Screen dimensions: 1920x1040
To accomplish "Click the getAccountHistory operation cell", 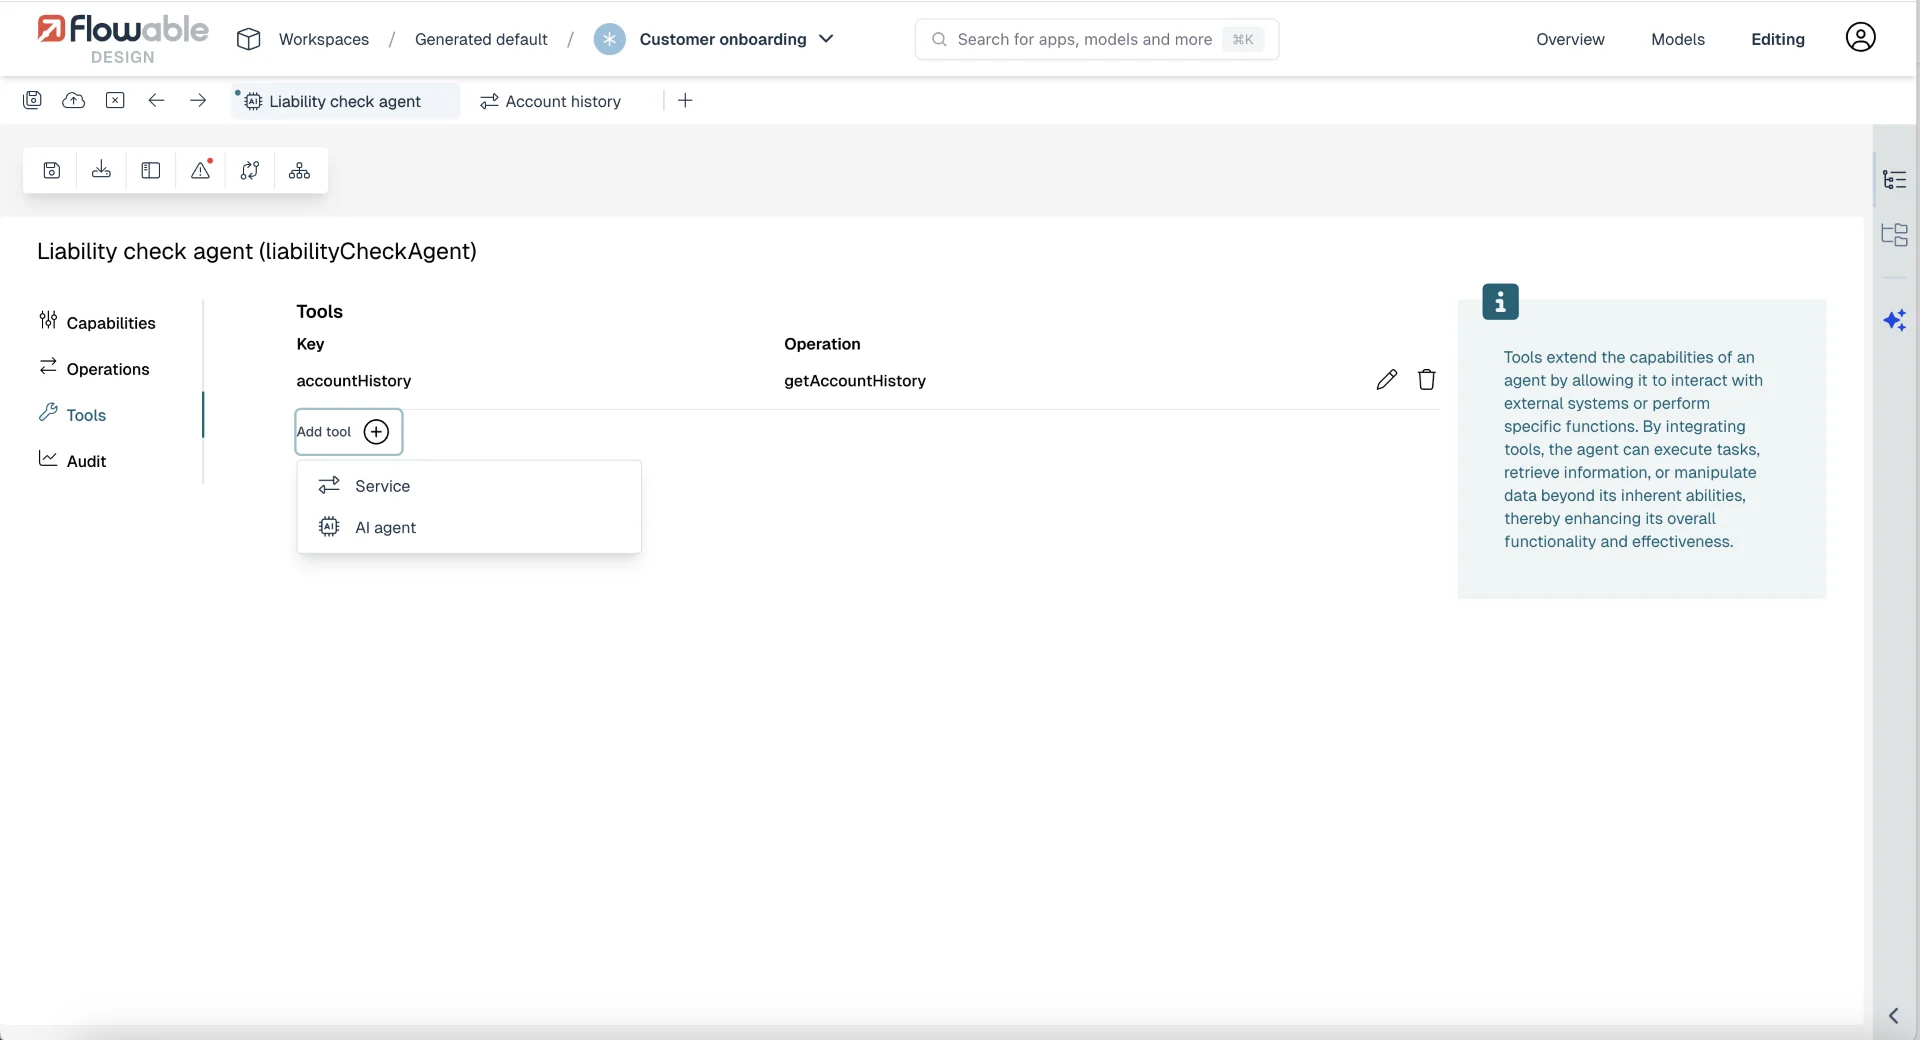I will click(855, 381).
